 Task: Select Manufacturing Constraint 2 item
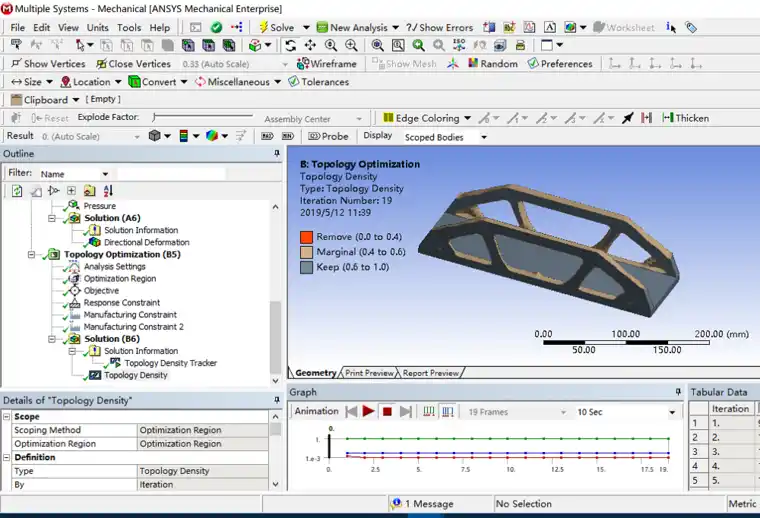coord(133,327)
